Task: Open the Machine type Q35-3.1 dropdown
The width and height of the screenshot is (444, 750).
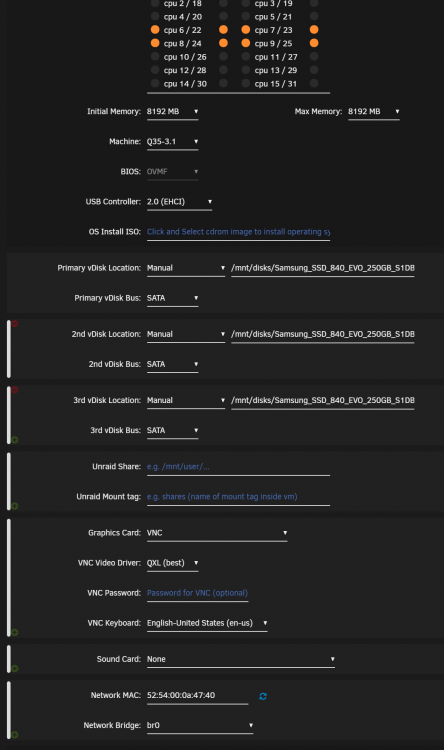Action: [x=172, y=142]
